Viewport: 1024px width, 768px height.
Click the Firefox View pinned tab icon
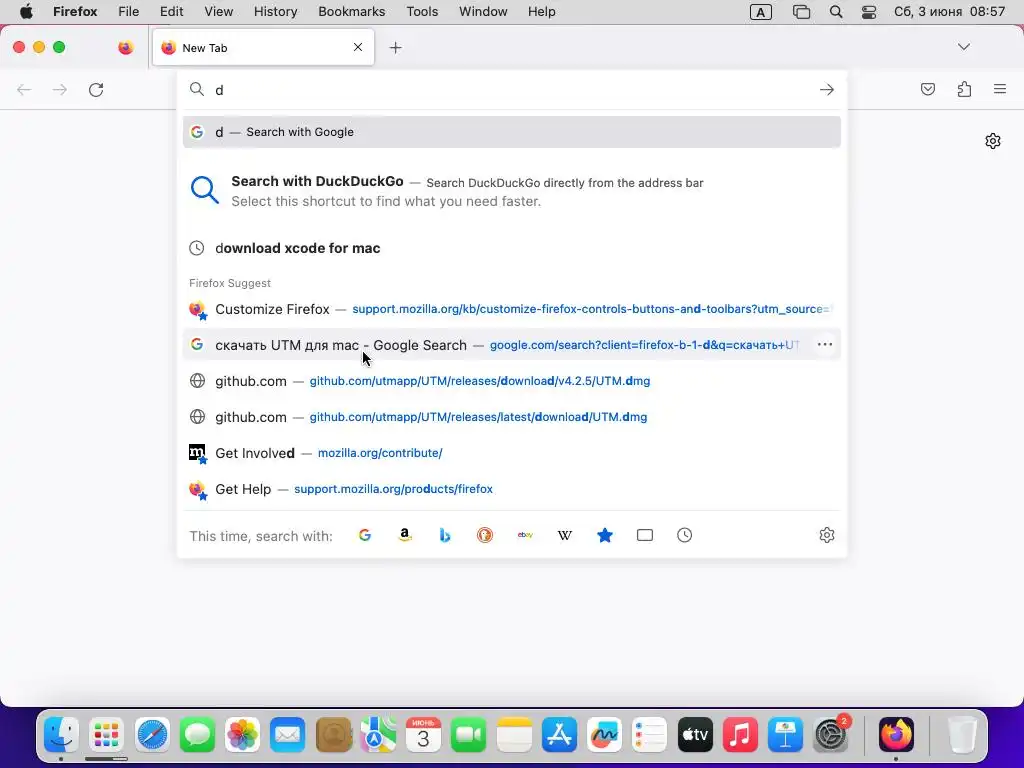125,47
